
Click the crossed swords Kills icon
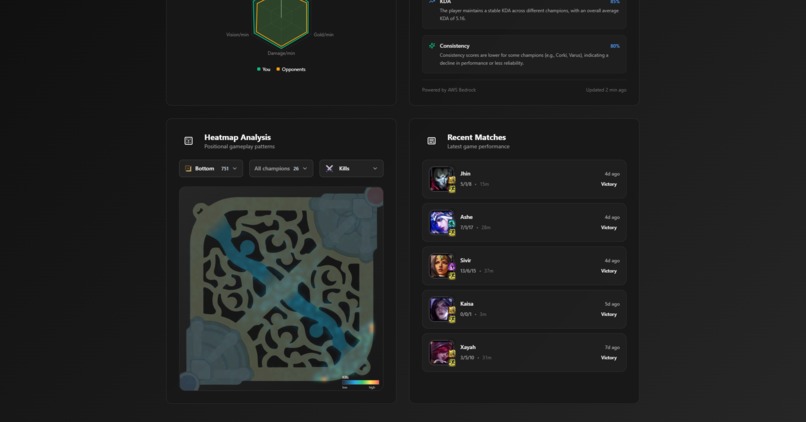329,169
